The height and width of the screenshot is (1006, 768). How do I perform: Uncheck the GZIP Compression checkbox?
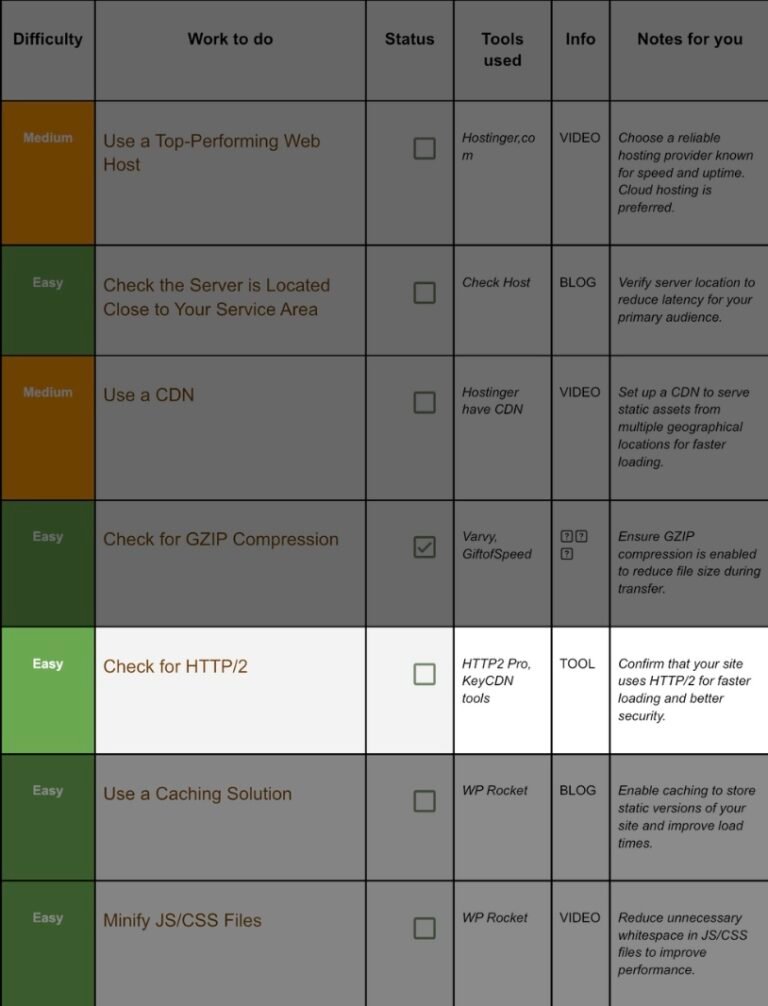tap(424, 547)
